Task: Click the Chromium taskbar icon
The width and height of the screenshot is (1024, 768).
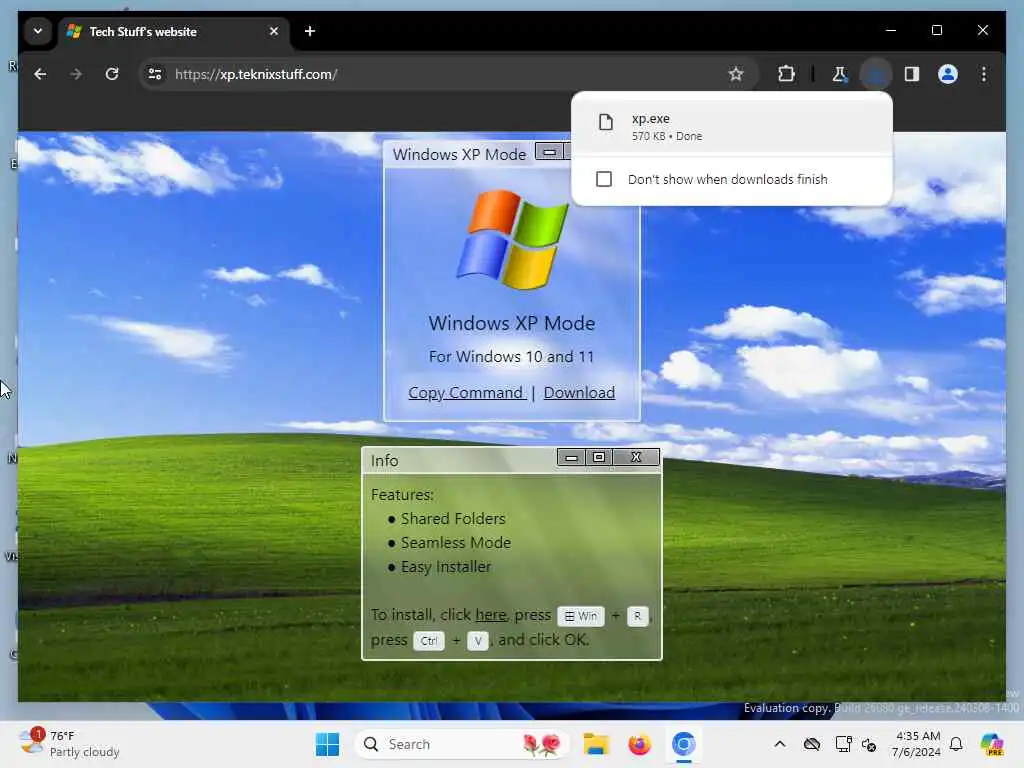Action: click(684, 744)
